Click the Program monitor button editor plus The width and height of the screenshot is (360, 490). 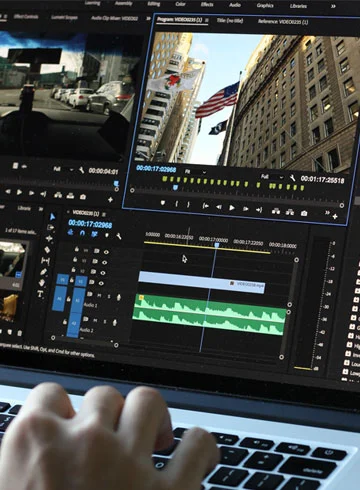(x=335, y=217)
